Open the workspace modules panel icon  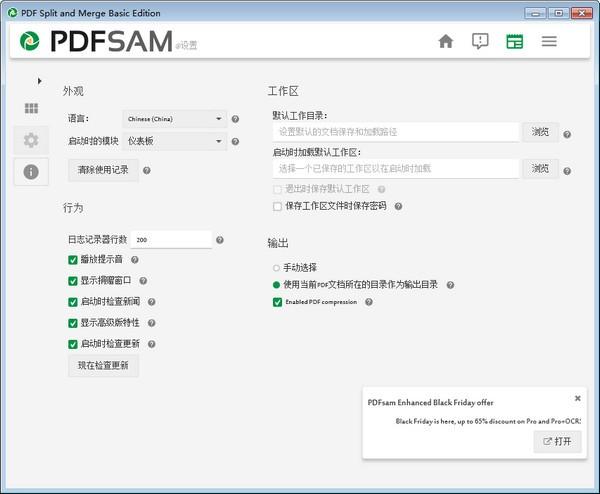pyautogui.click(x=514, y=41)
